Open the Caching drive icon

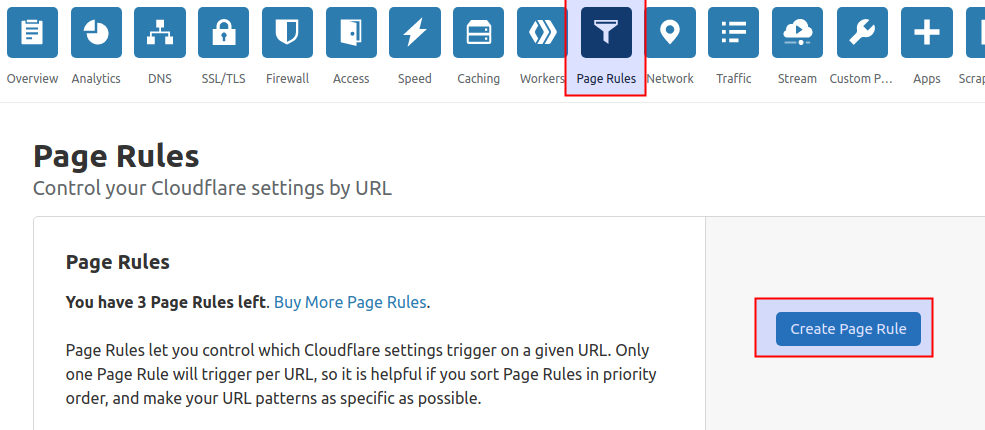(479, 33)
